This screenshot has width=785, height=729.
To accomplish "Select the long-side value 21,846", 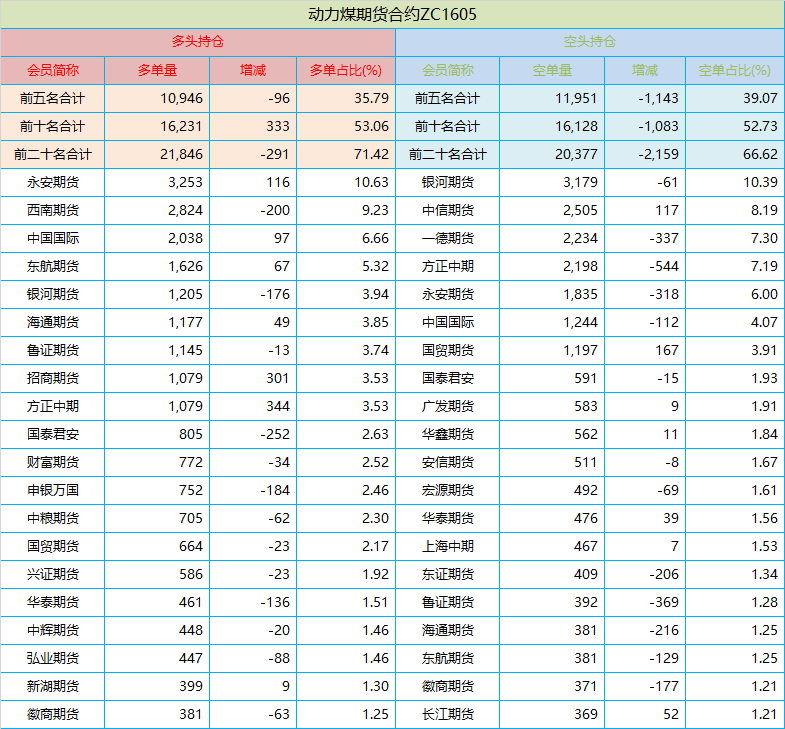I will pyautogui.click(x=181, y=154).
